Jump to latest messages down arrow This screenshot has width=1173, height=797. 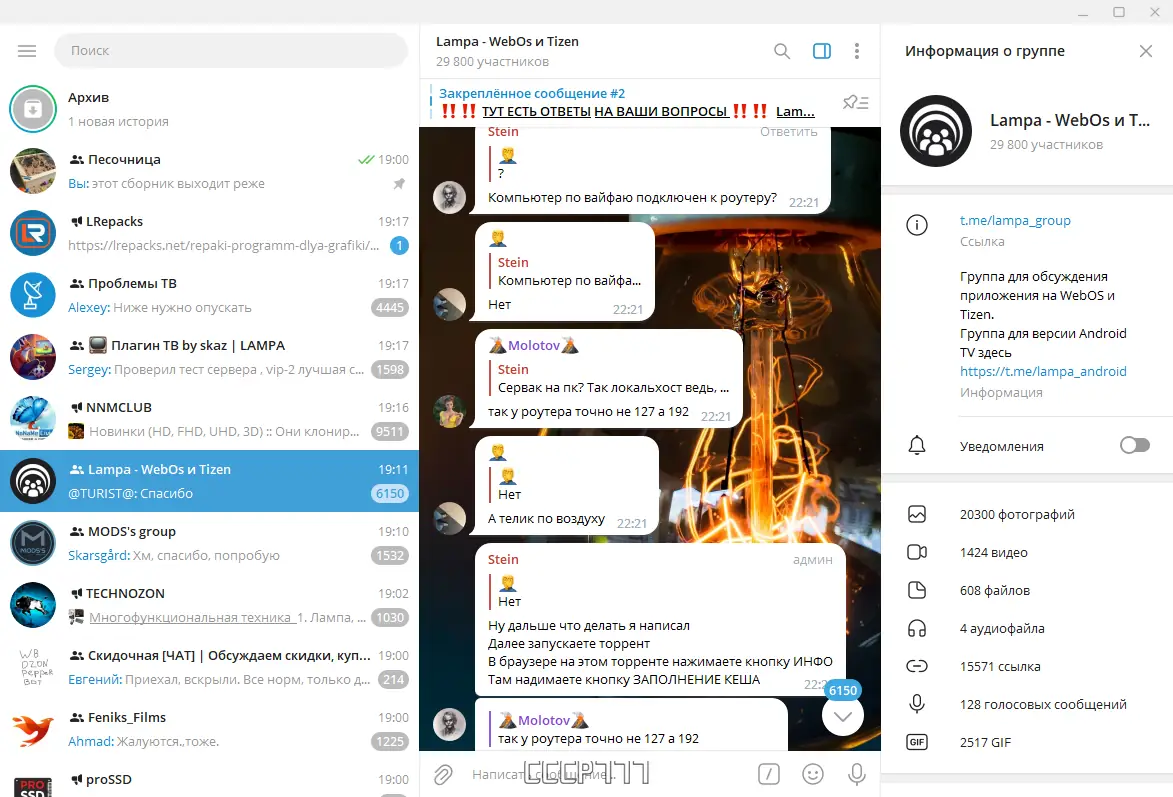pyautogui.click(x=842, y=715)
